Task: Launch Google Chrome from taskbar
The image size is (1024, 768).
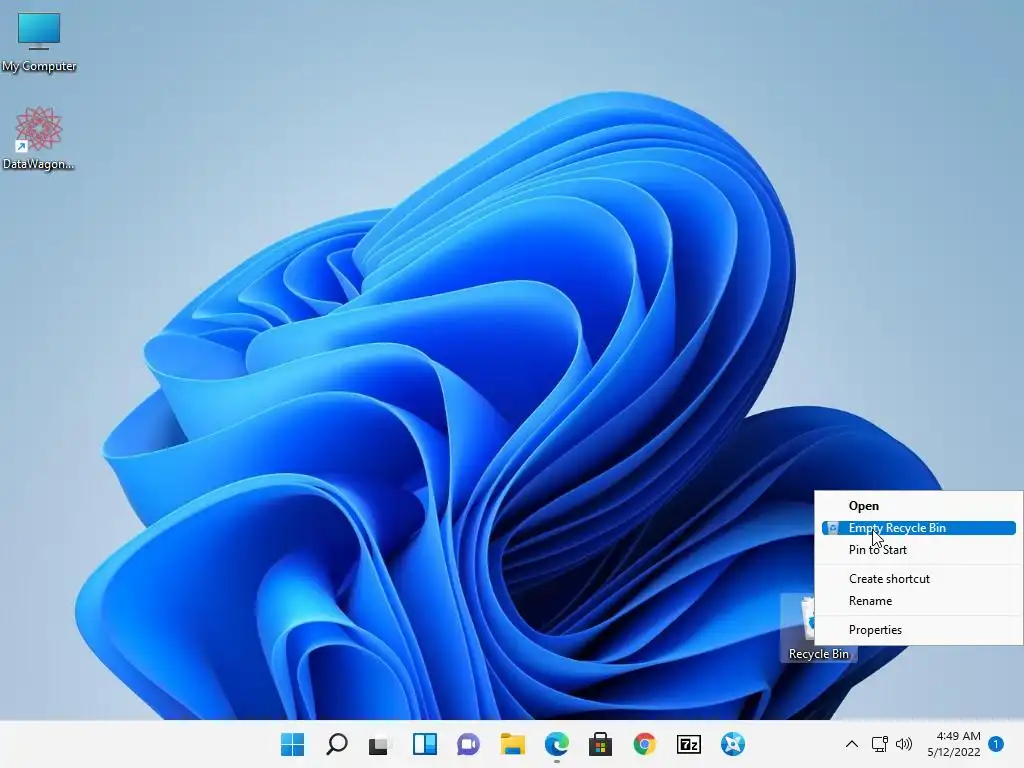Action: click(645, 744)
